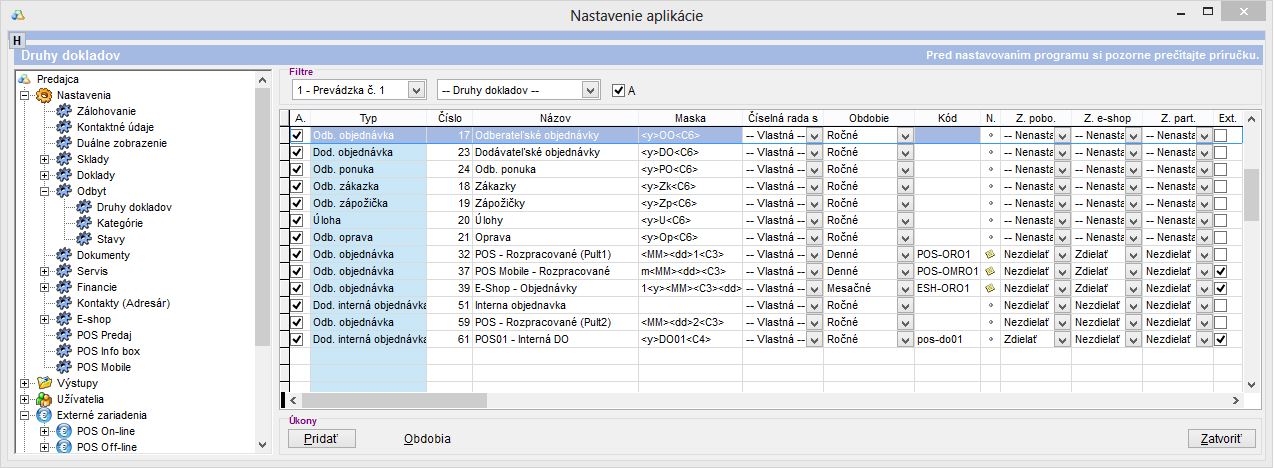Click the table's horizontal scrollbar

760,401
